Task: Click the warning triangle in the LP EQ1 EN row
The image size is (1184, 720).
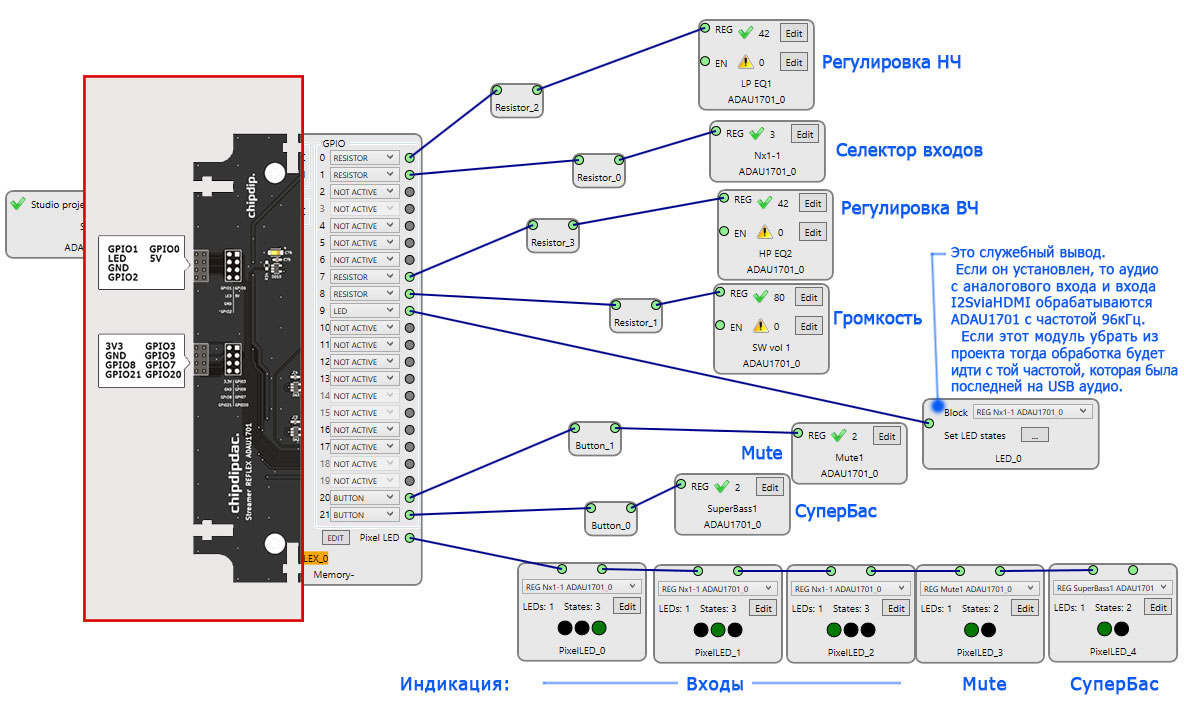Action: 743,63
